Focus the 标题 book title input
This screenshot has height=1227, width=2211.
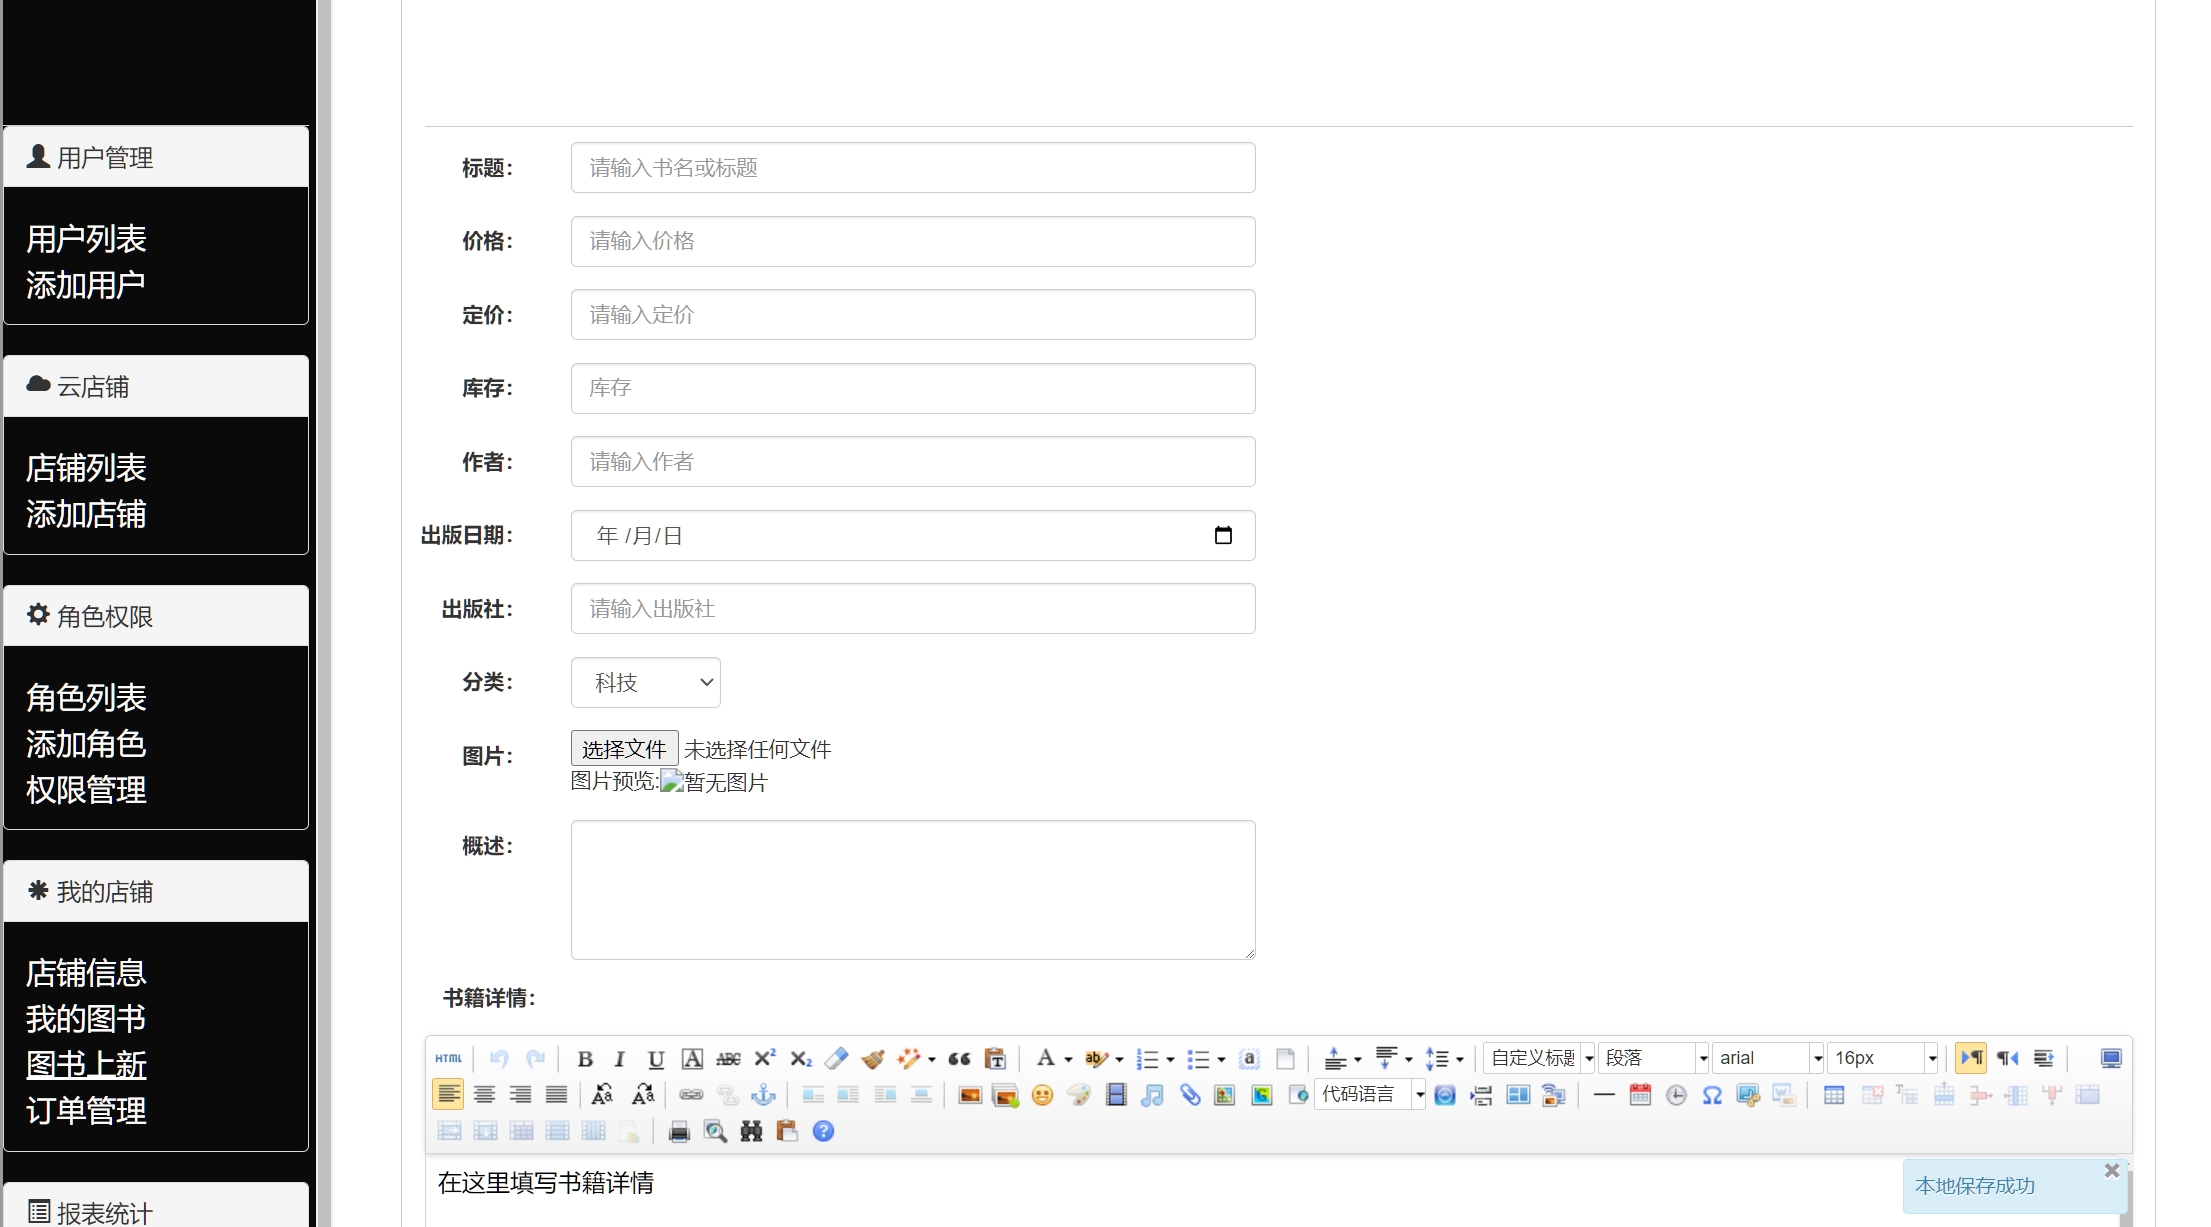click(913, 167)
